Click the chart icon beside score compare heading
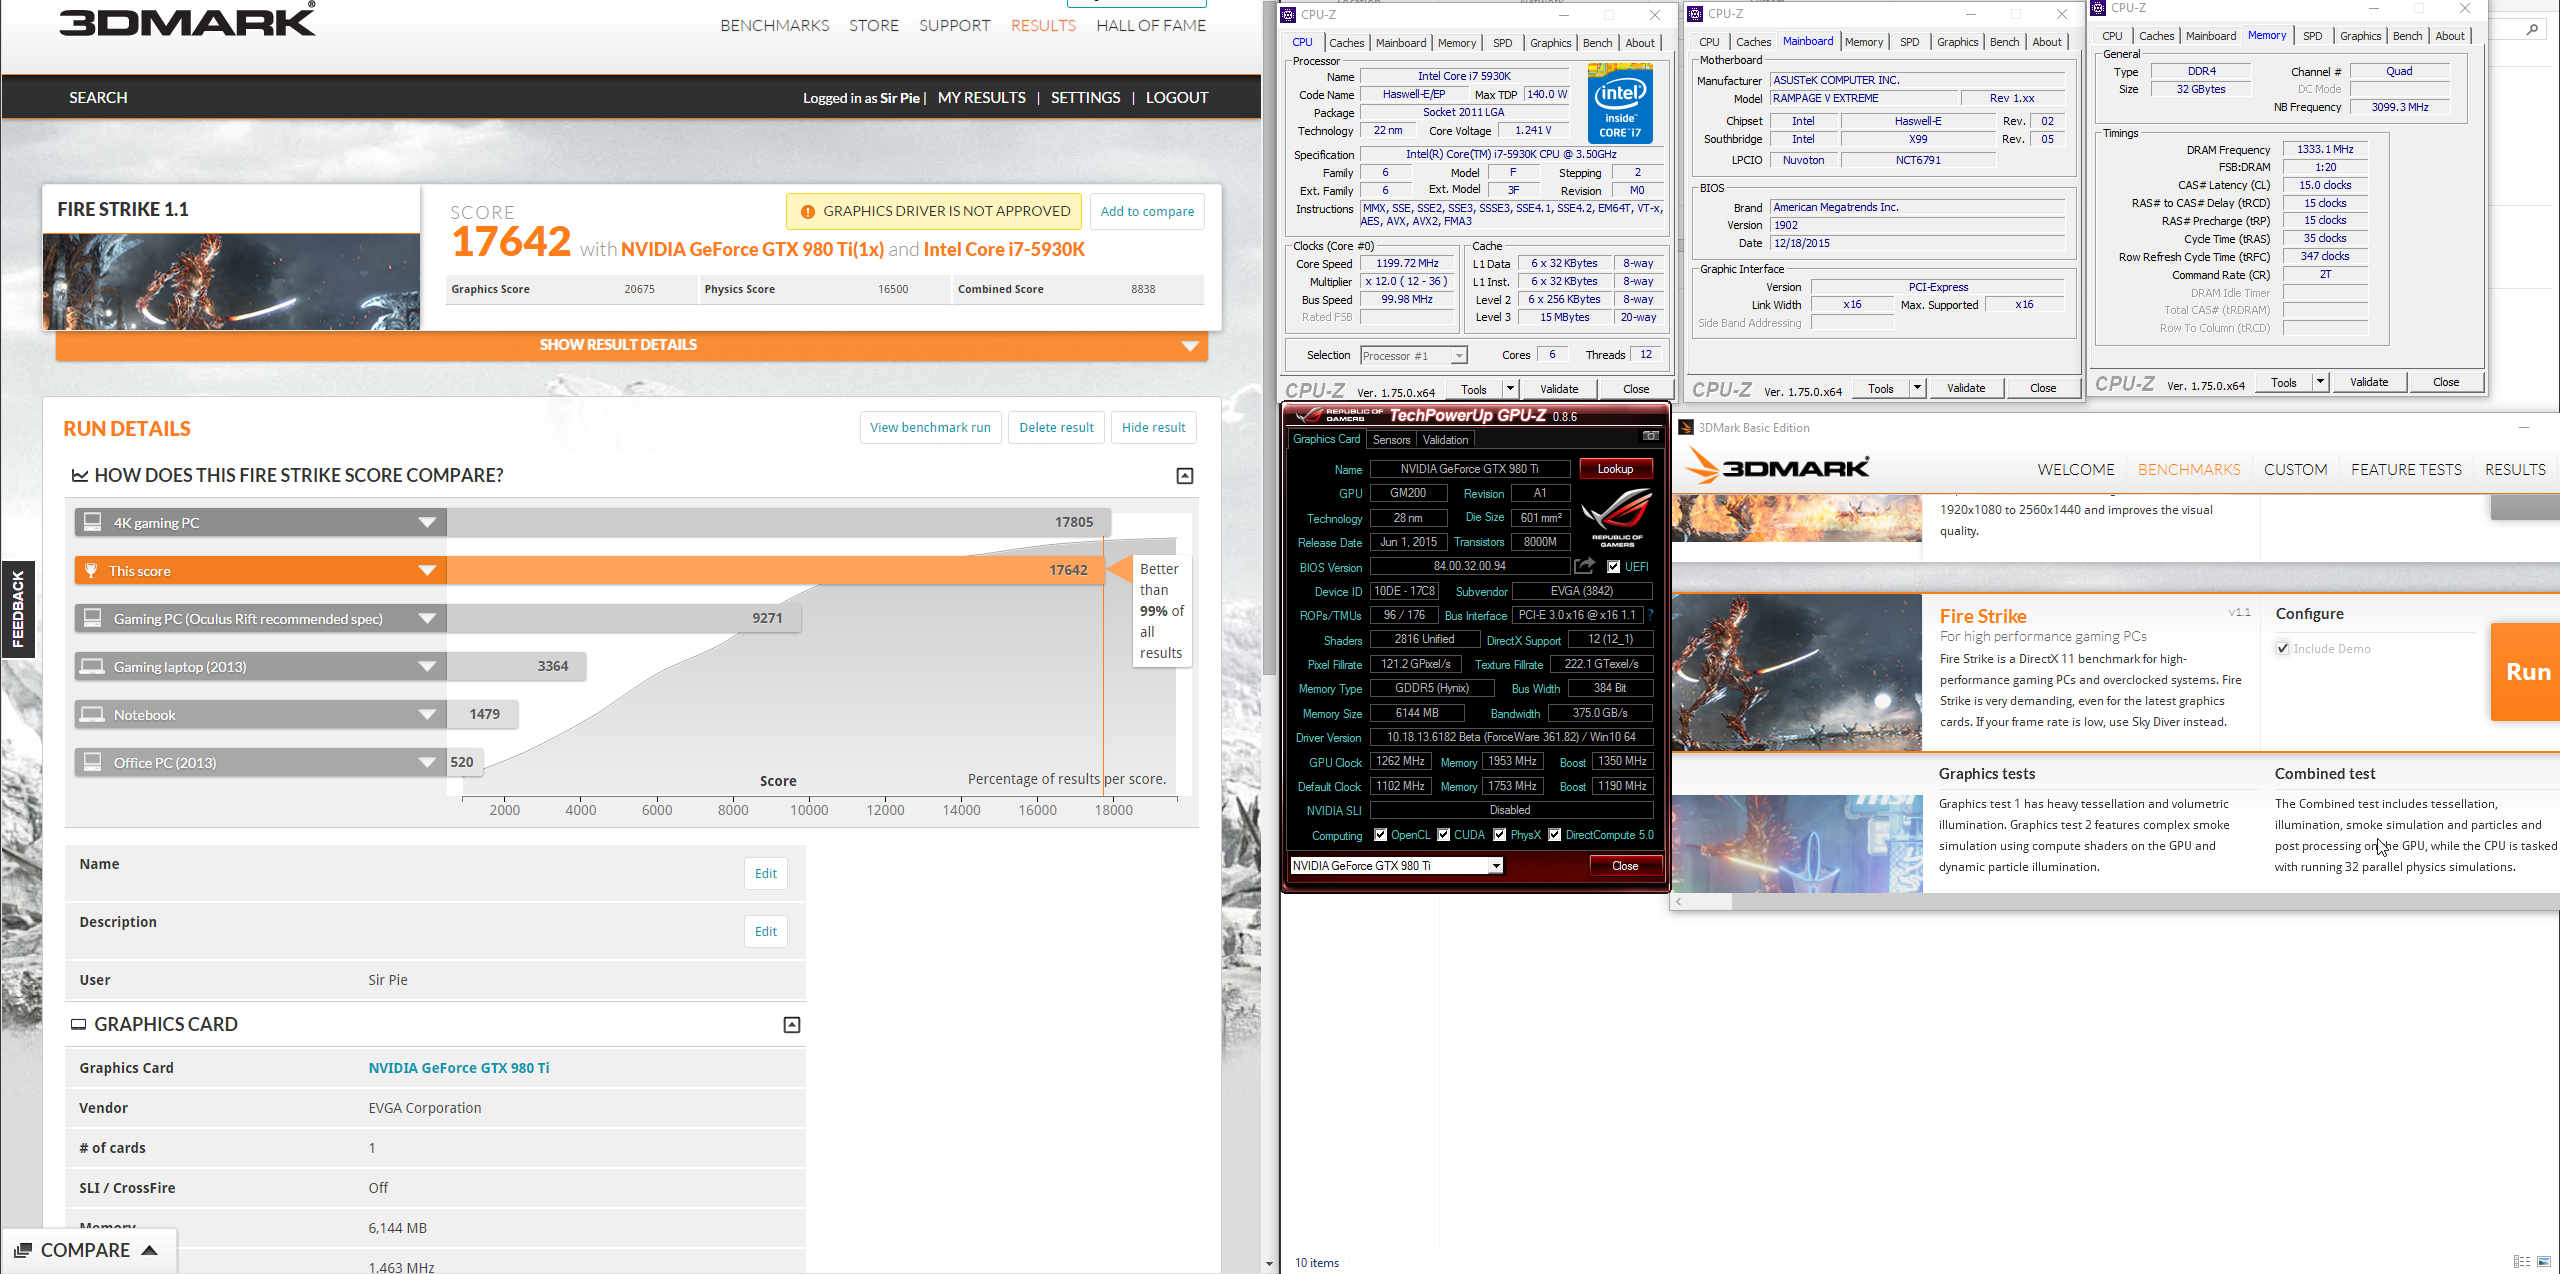This screenshot has height=1274, width=2560. click(x=80, y=476)
